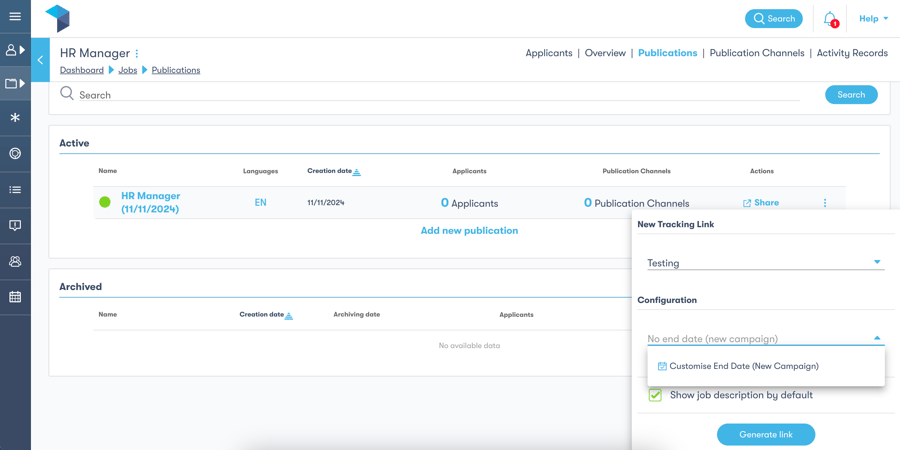Go to Dashboard breadcrumb

coord(82,70)
